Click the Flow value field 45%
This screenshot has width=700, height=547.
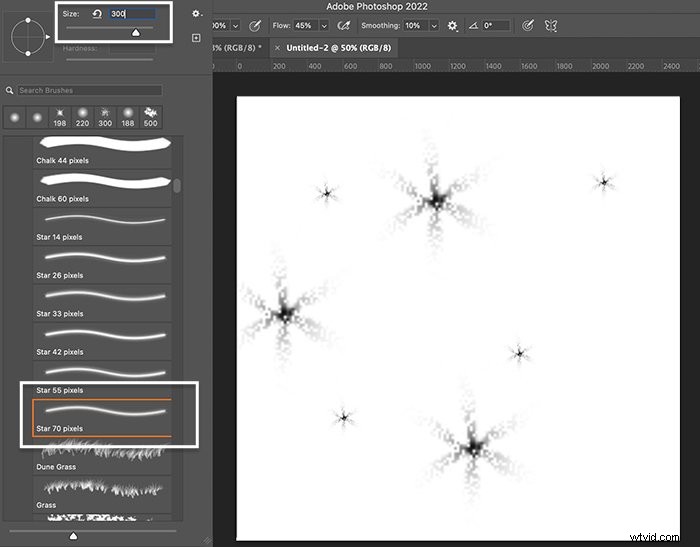tap(306, 26)
